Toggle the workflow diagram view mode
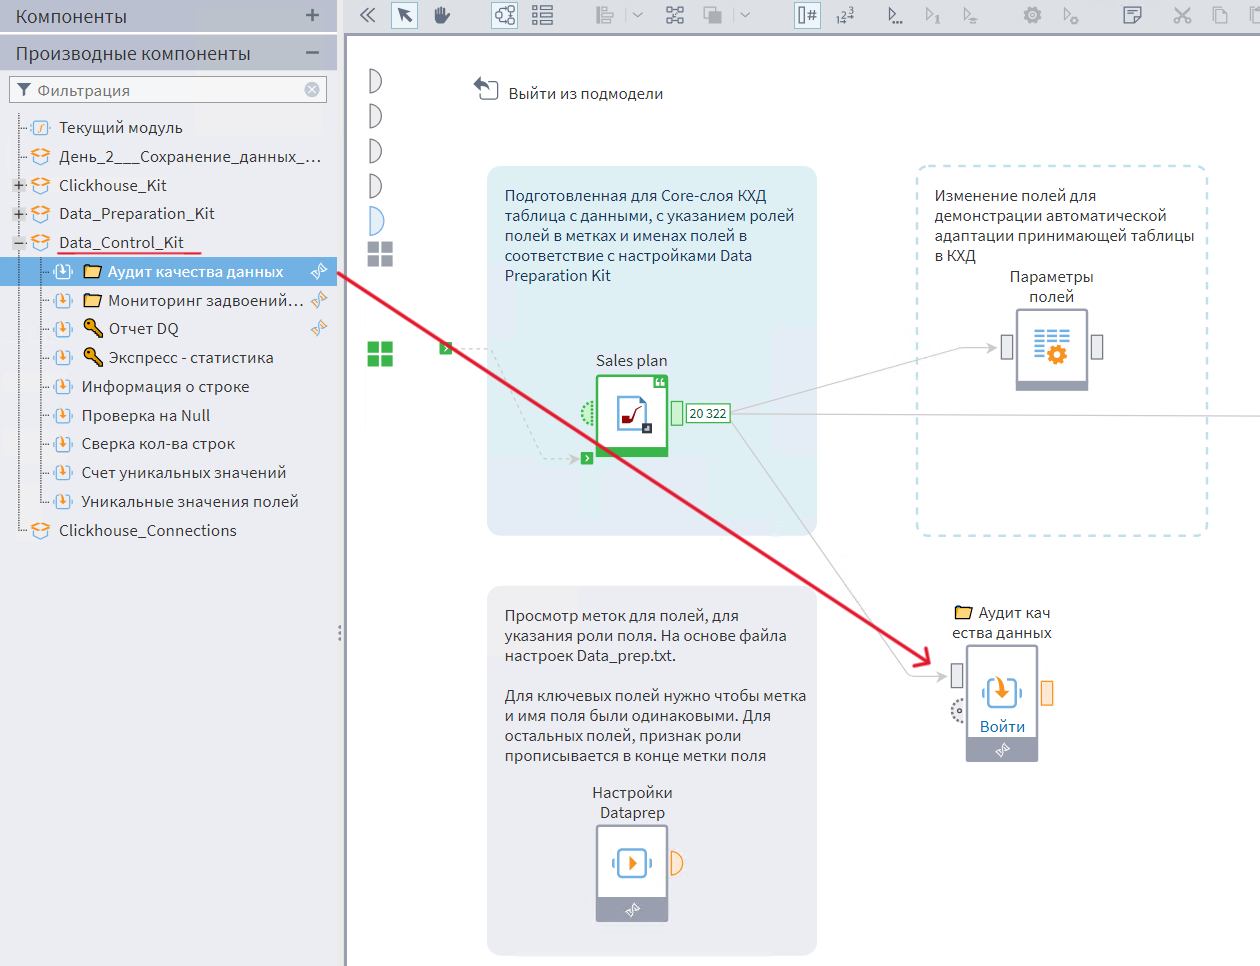The height and width of the screenshot is (966, 1260). point(505,15)
